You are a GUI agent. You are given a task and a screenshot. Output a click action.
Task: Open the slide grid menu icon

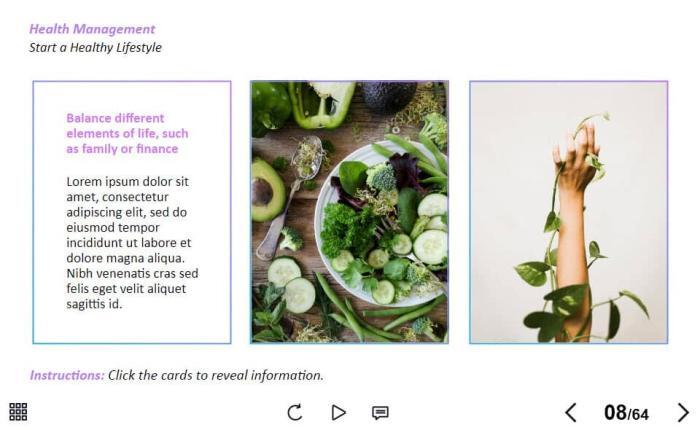[18, 412]
